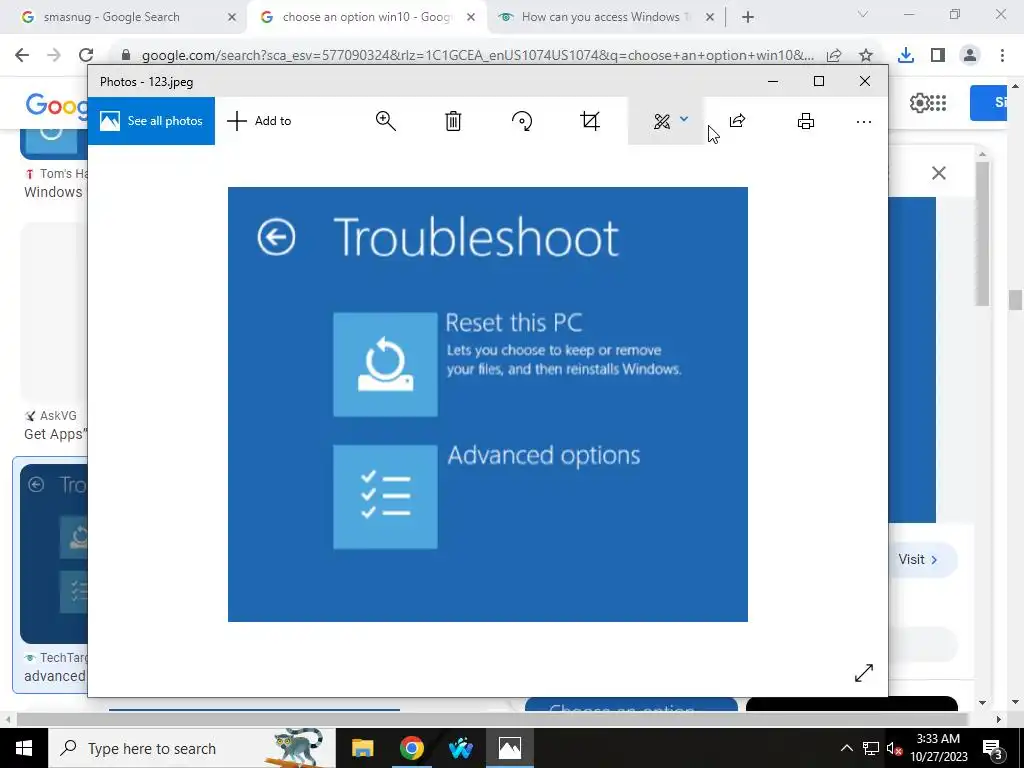
Task: Open the notification center icon
Action: tap(993, 748)
